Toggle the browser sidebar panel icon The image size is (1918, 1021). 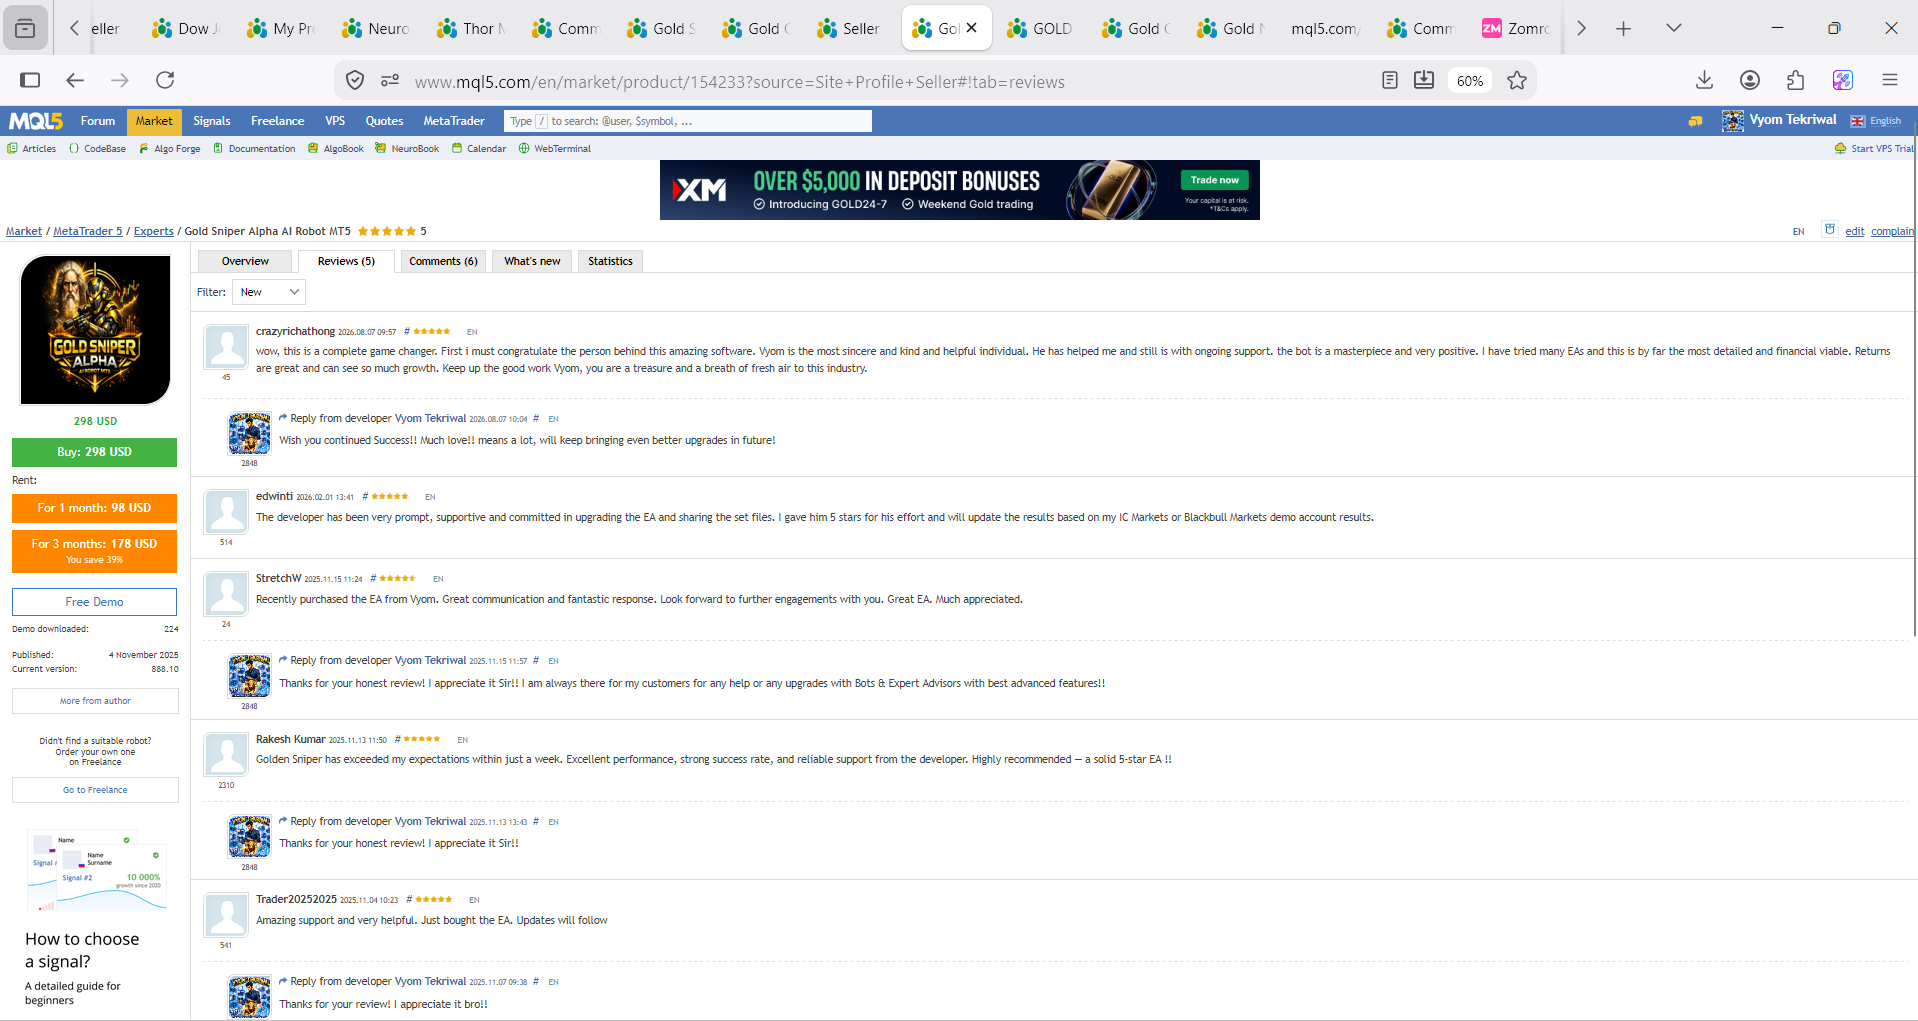[30, 80]
